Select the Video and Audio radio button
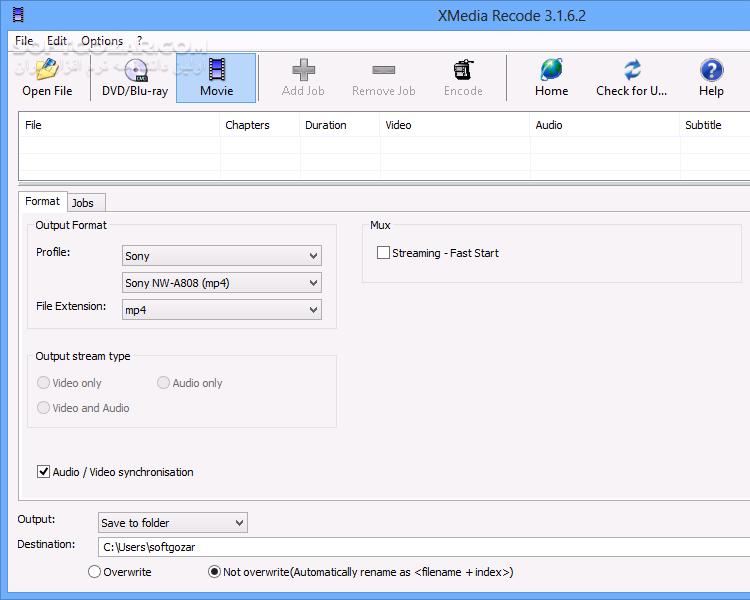Viewport: 750px width, 600px height. point(43,407)
